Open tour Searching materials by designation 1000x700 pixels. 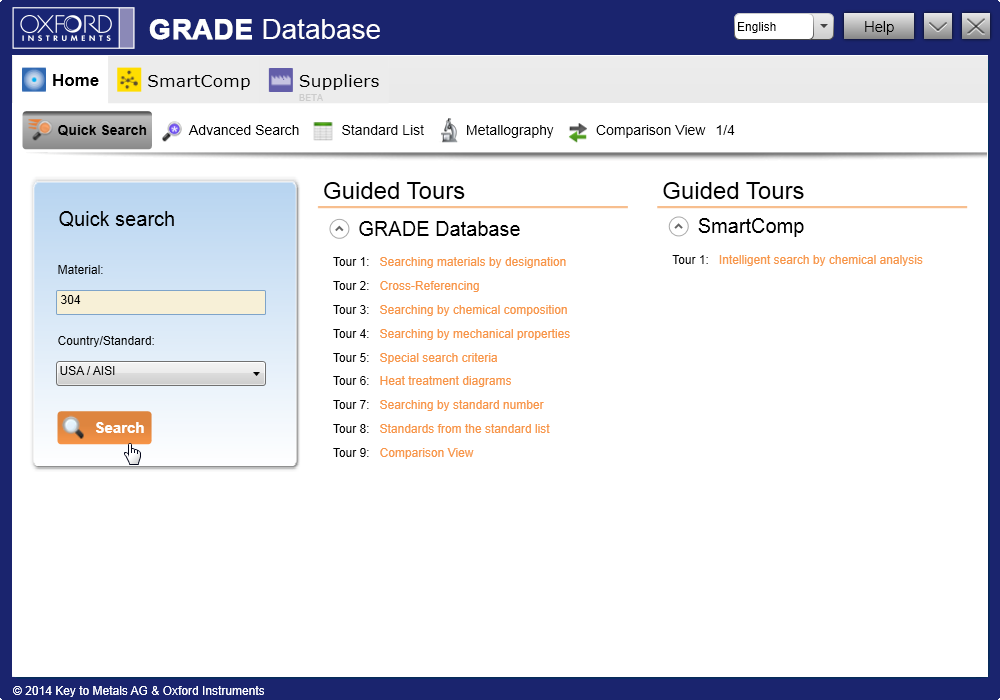[473, 261]
